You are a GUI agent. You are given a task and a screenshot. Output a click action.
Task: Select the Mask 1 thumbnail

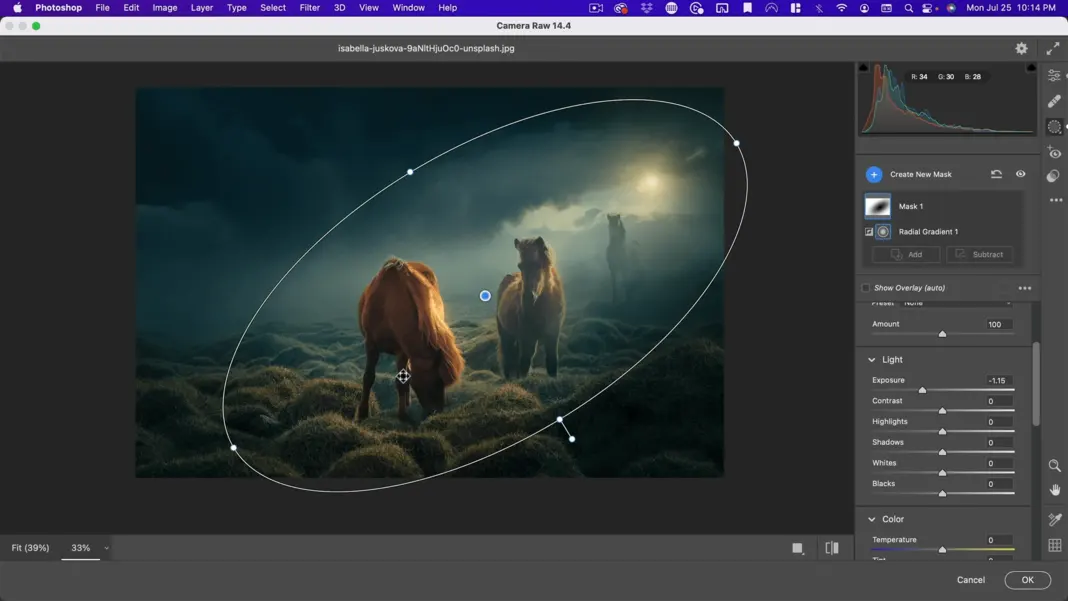(877, 206)
